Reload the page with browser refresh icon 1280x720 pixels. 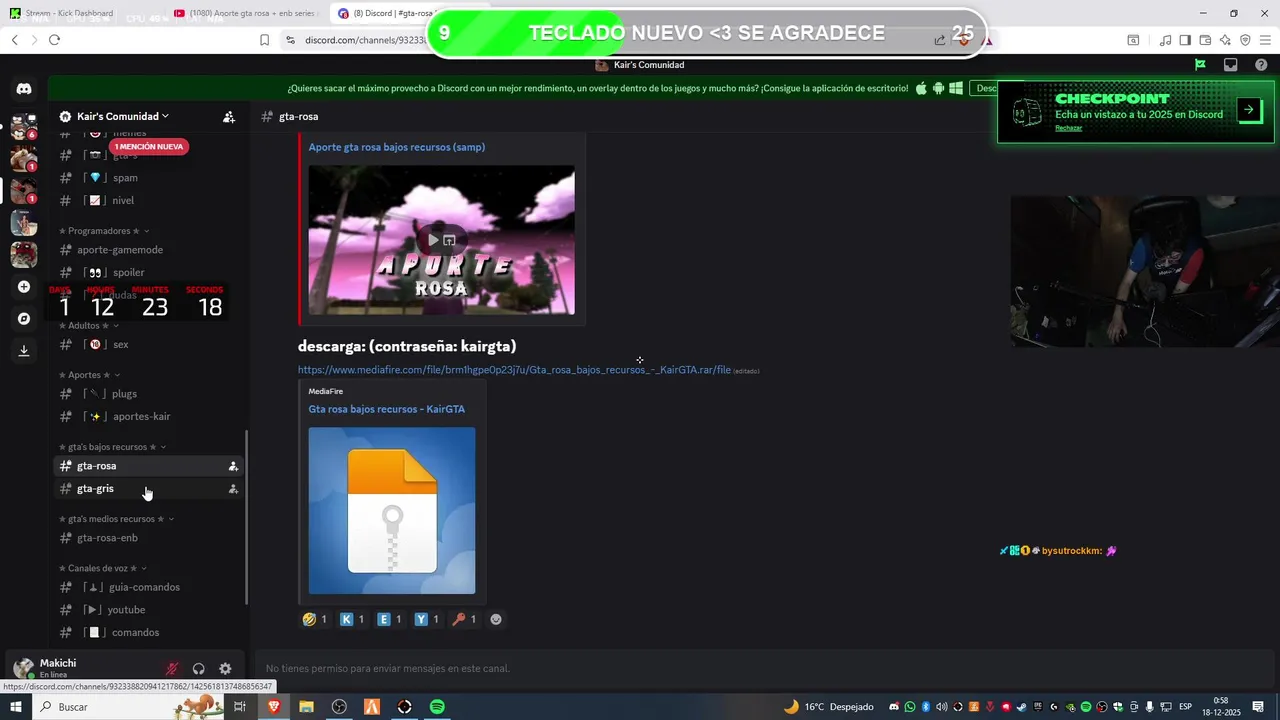(x=54, y=40)
